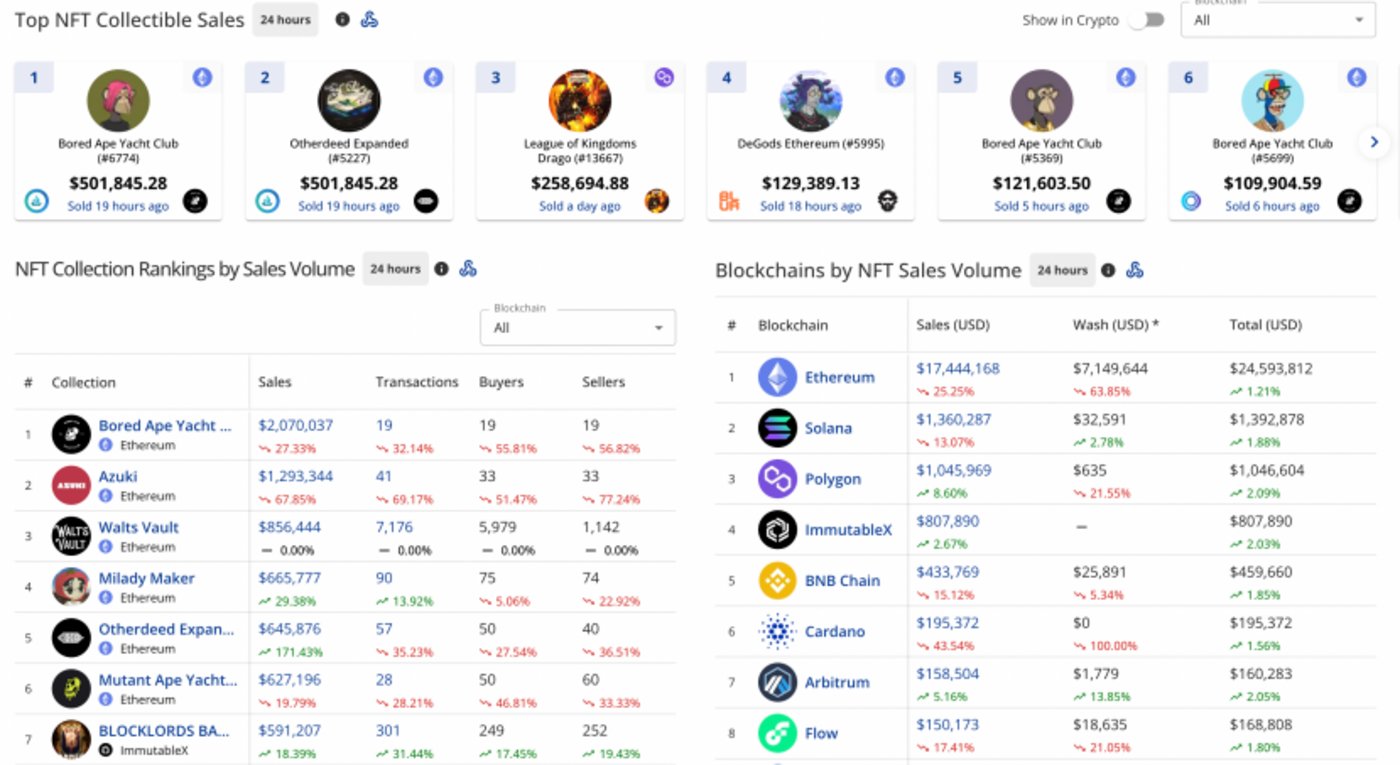Sort collections by Transactions column header
The width and height of the screenshot is (1400, 765).
(x=416, y=382)
